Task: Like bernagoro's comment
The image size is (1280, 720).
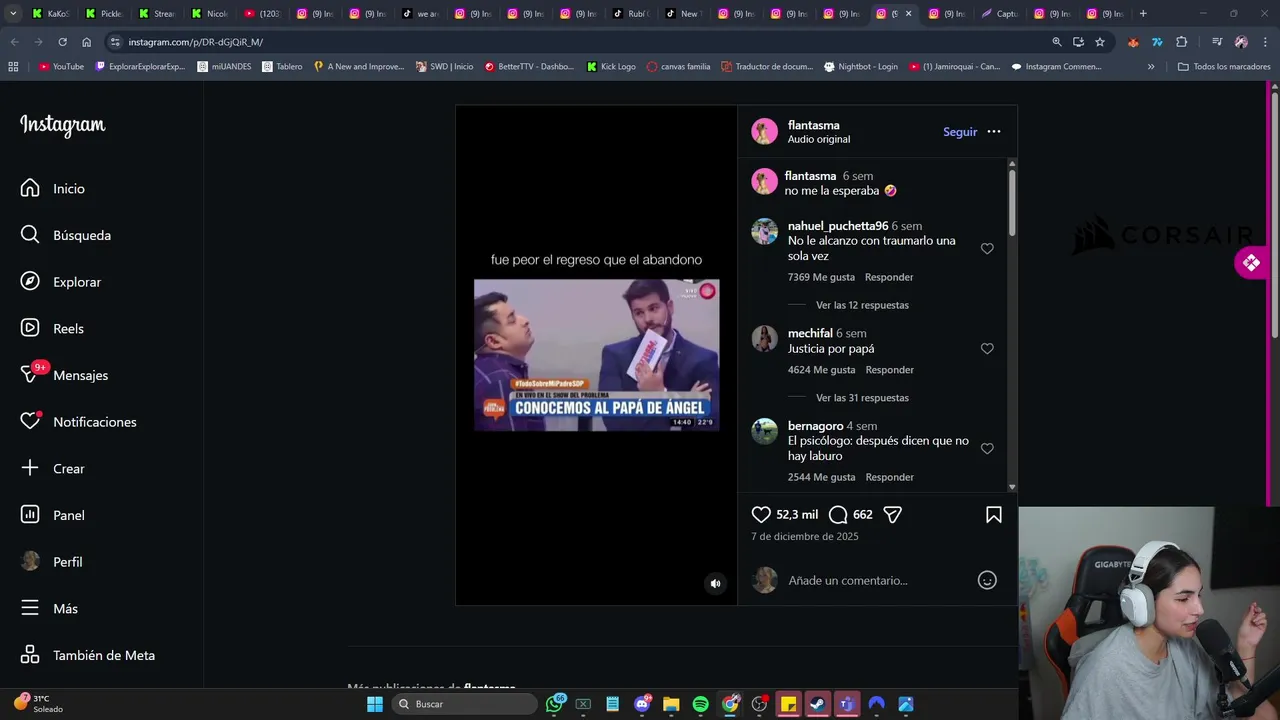Action: 987,448
